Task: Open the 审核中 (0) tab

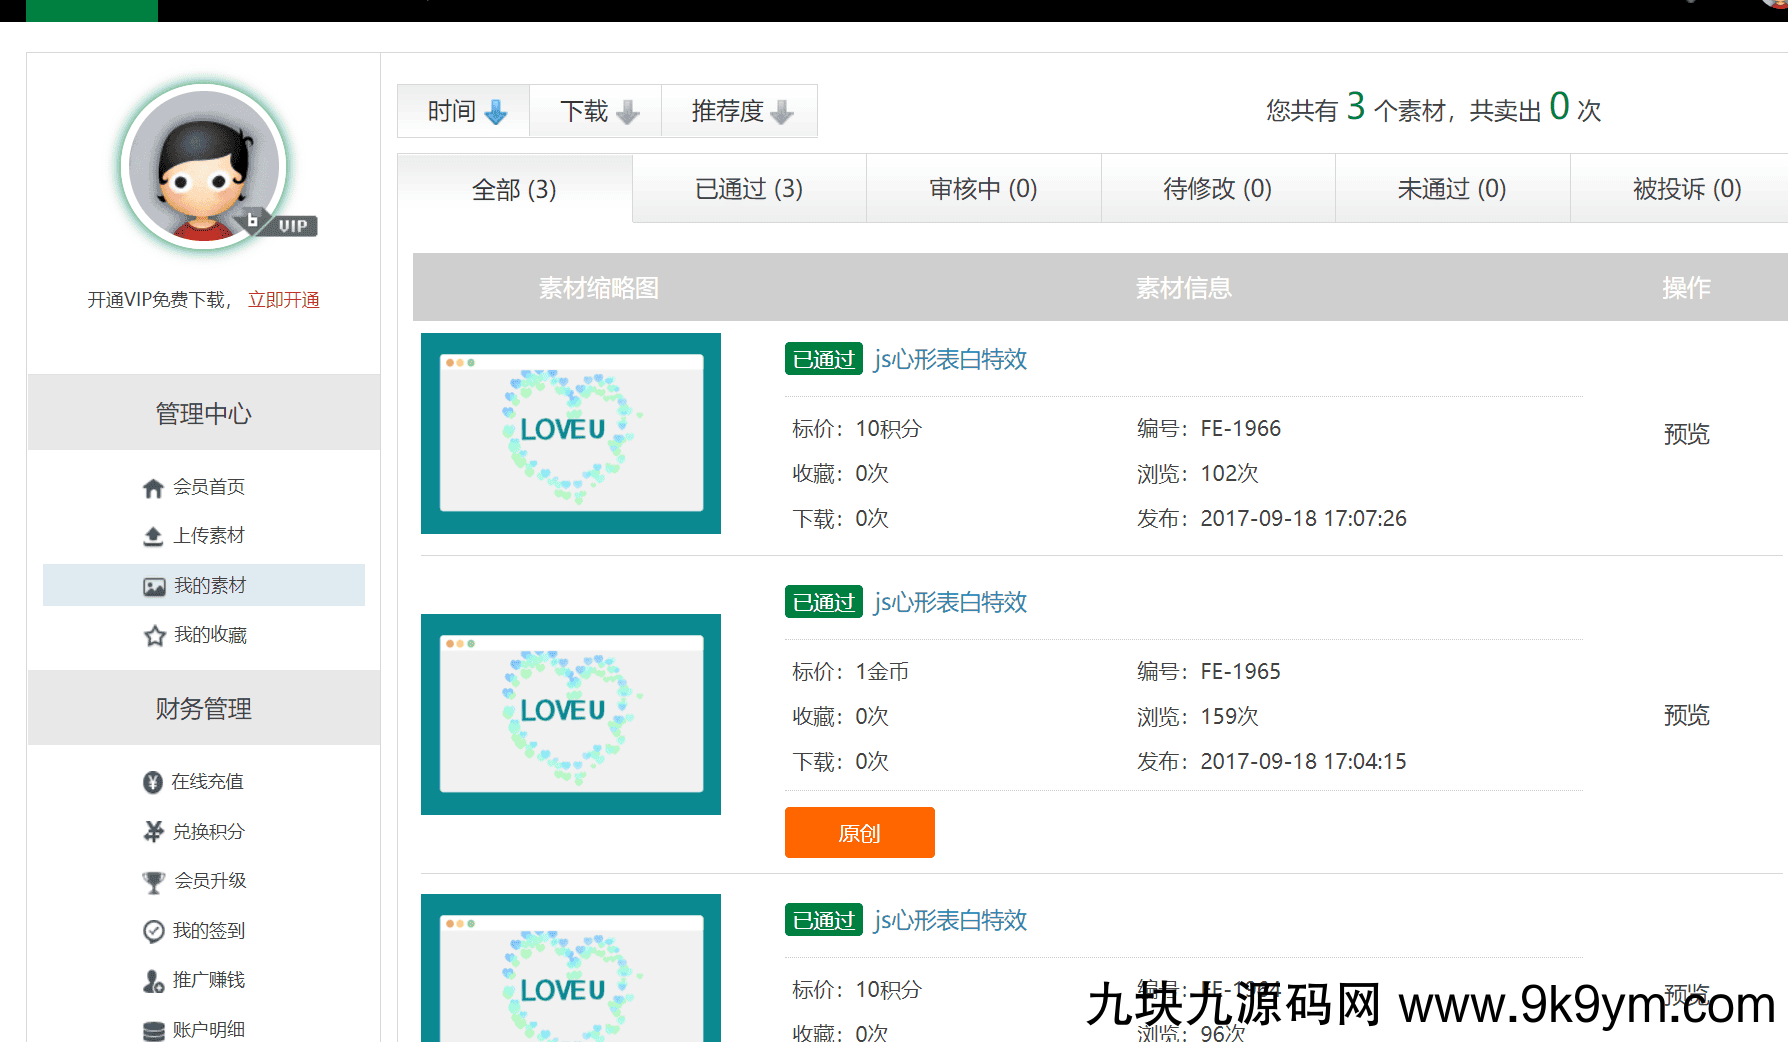Action: click(983, 189)
